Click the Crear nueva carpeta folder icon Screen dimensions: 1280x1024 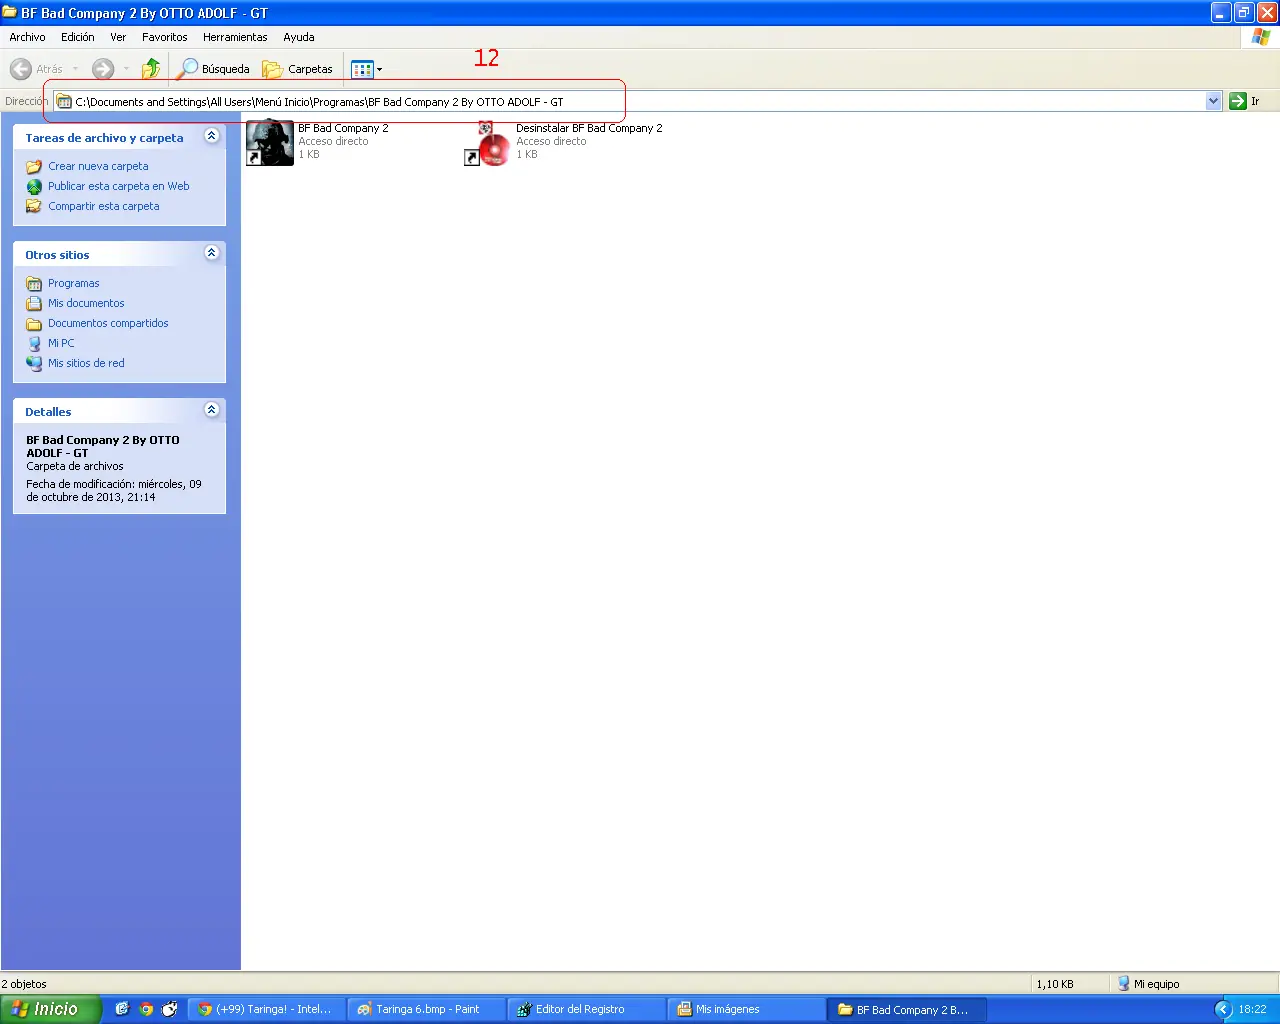click(34, 167)
